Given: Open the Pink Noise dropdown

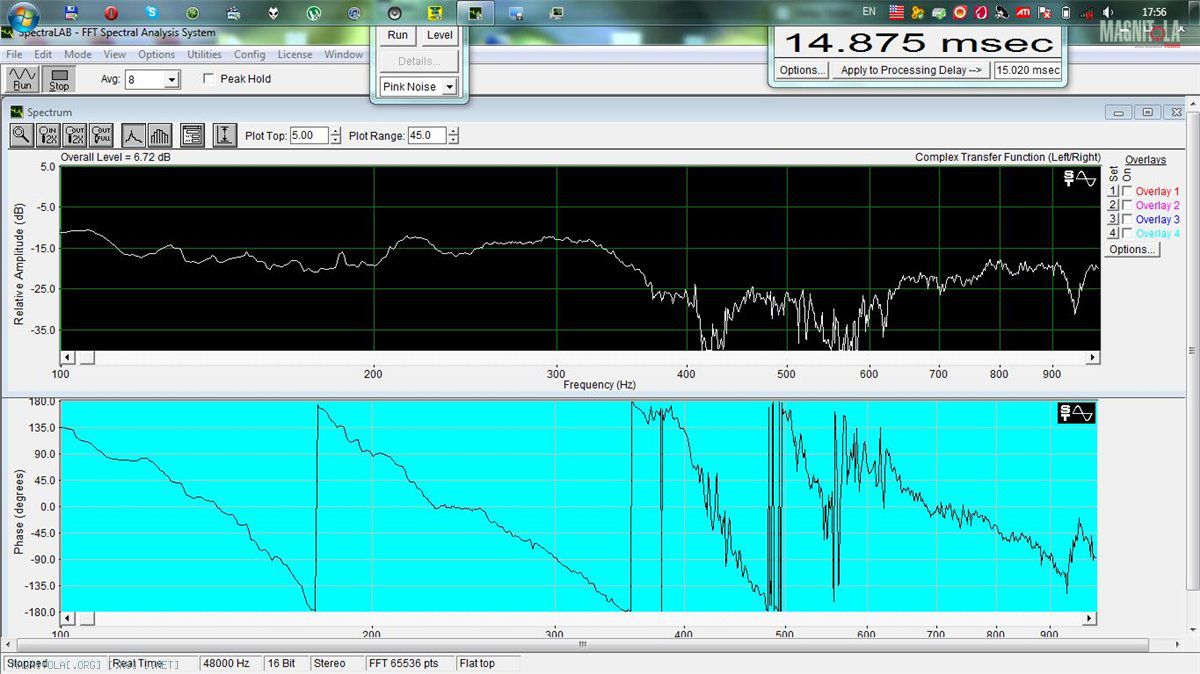Looking at the screenshot, I should point(449,87).
